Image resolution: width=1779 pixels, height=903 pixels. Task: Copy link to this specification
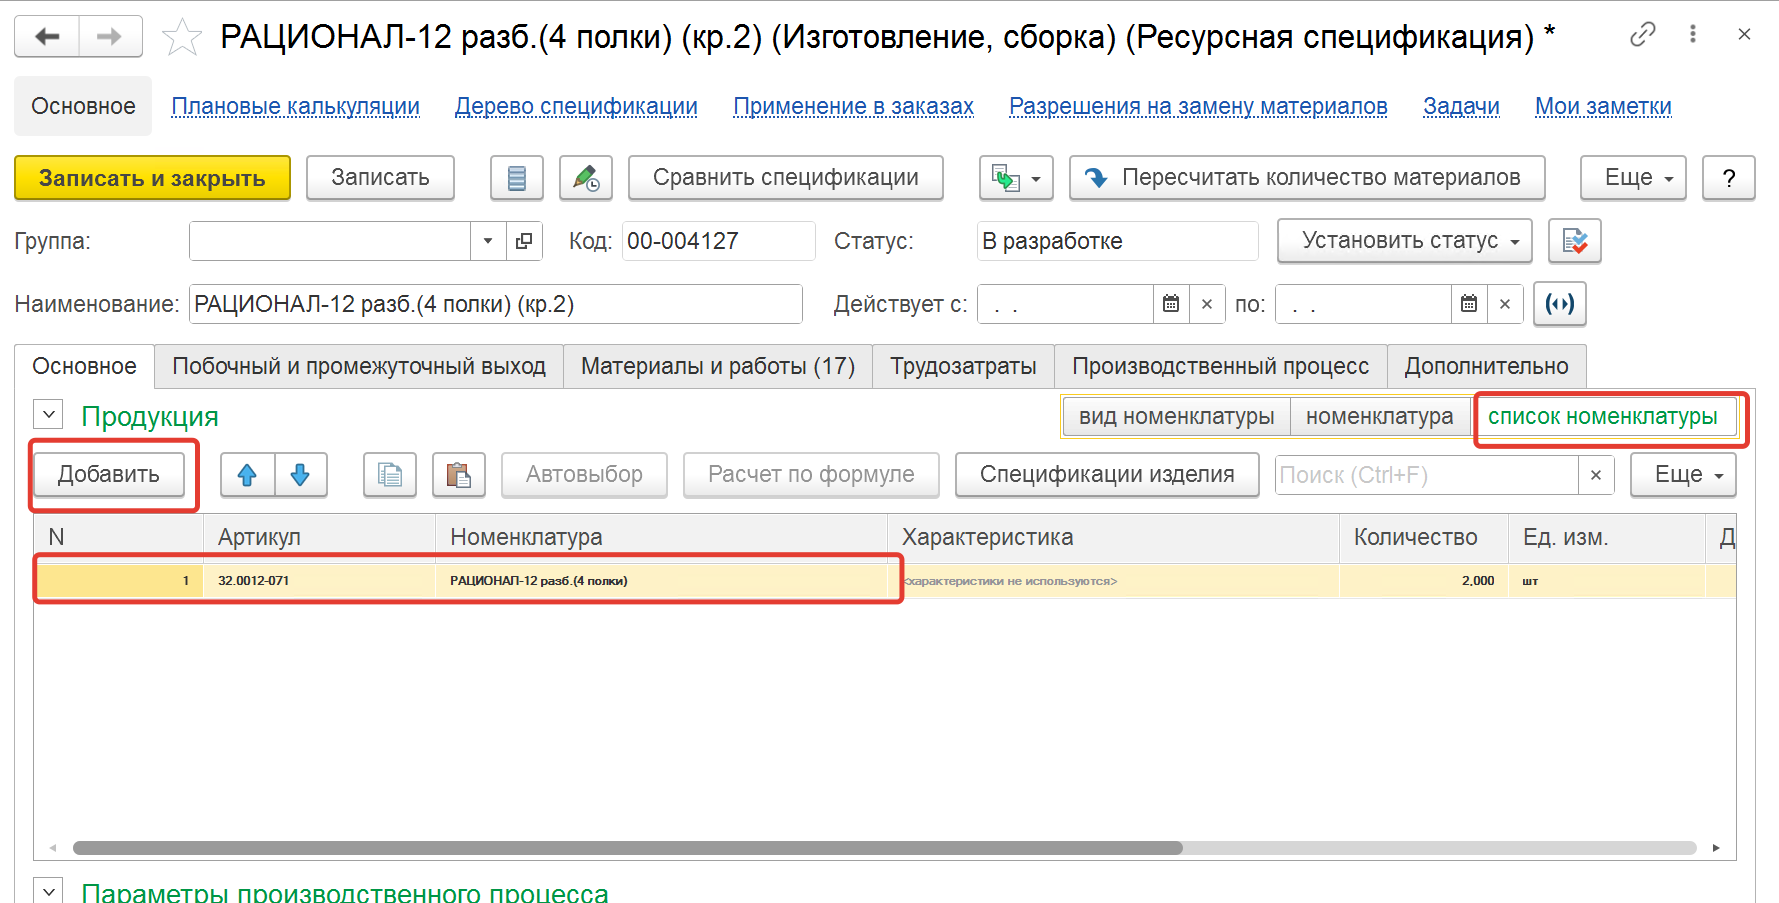[1642, 35]
